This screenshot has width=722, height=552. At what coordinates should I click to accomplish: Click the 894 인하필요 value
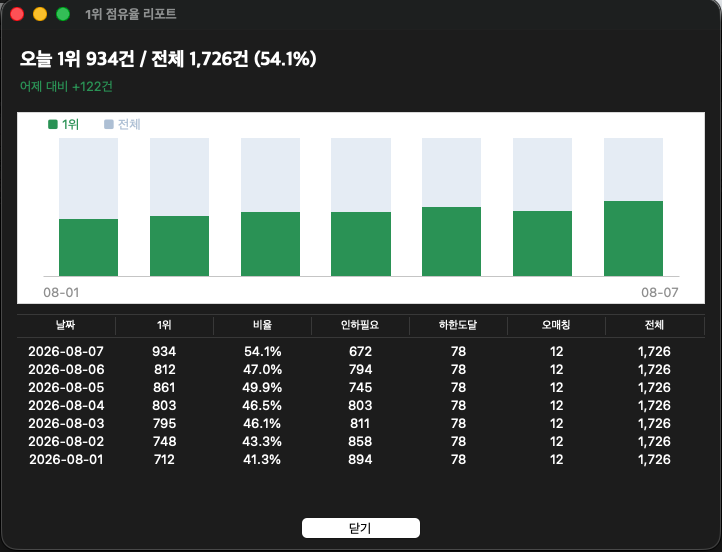pos(360,459)
